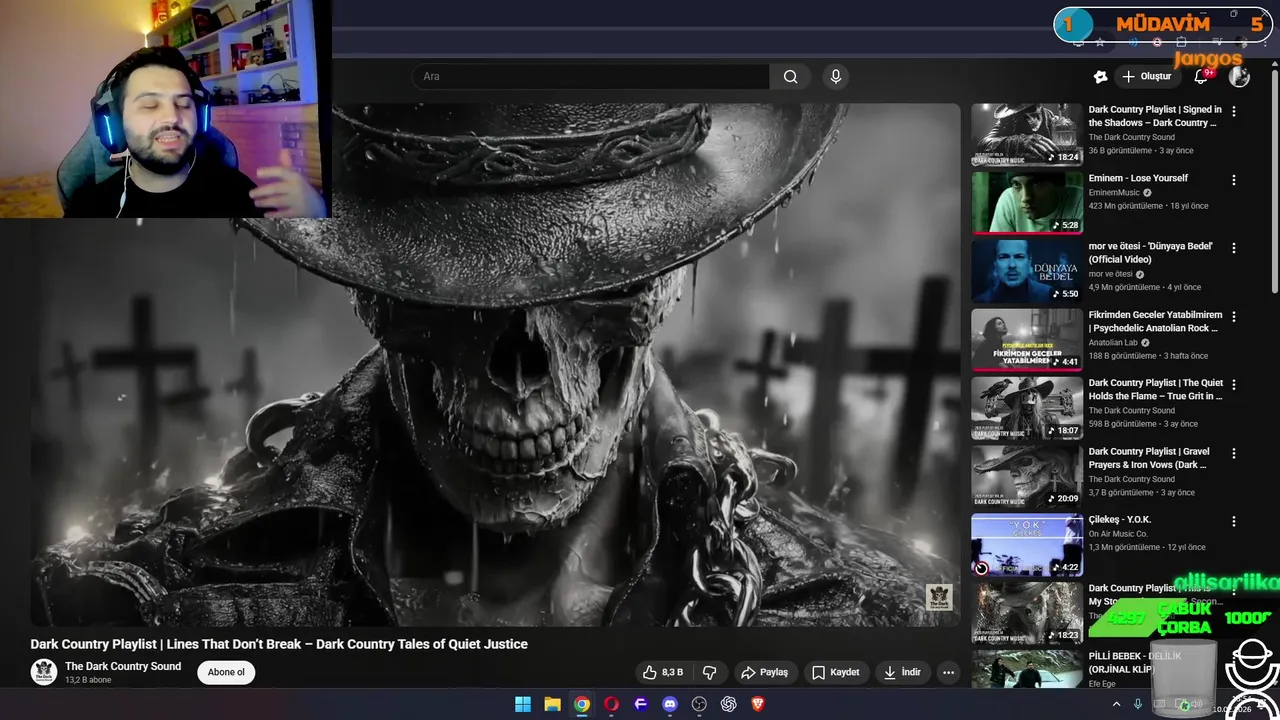Viewport: 1280px width, 720px height.
Task: Play the thumbnail with 18:07 duration
Action: 1027,407
